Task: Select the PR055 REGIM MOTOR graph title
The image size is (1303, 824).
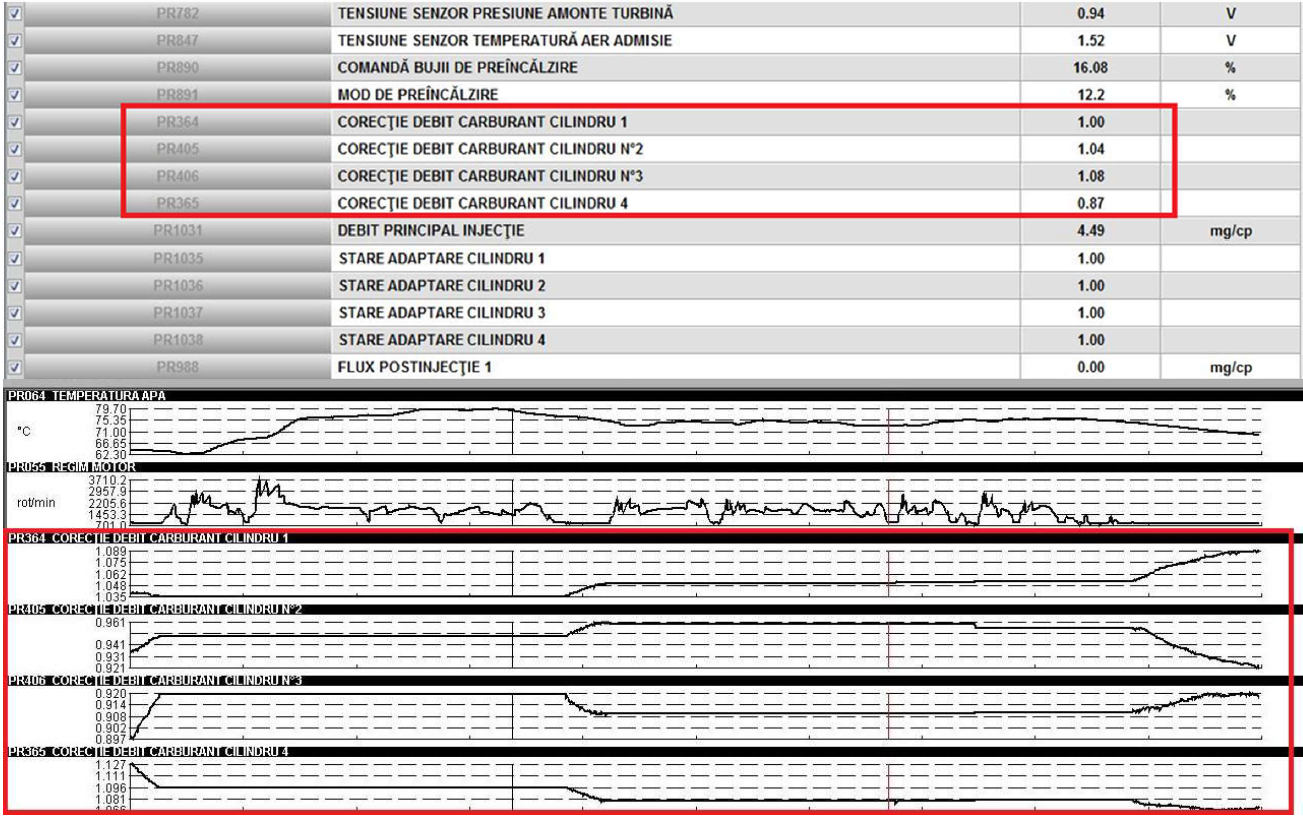Action: coord(72,467)
